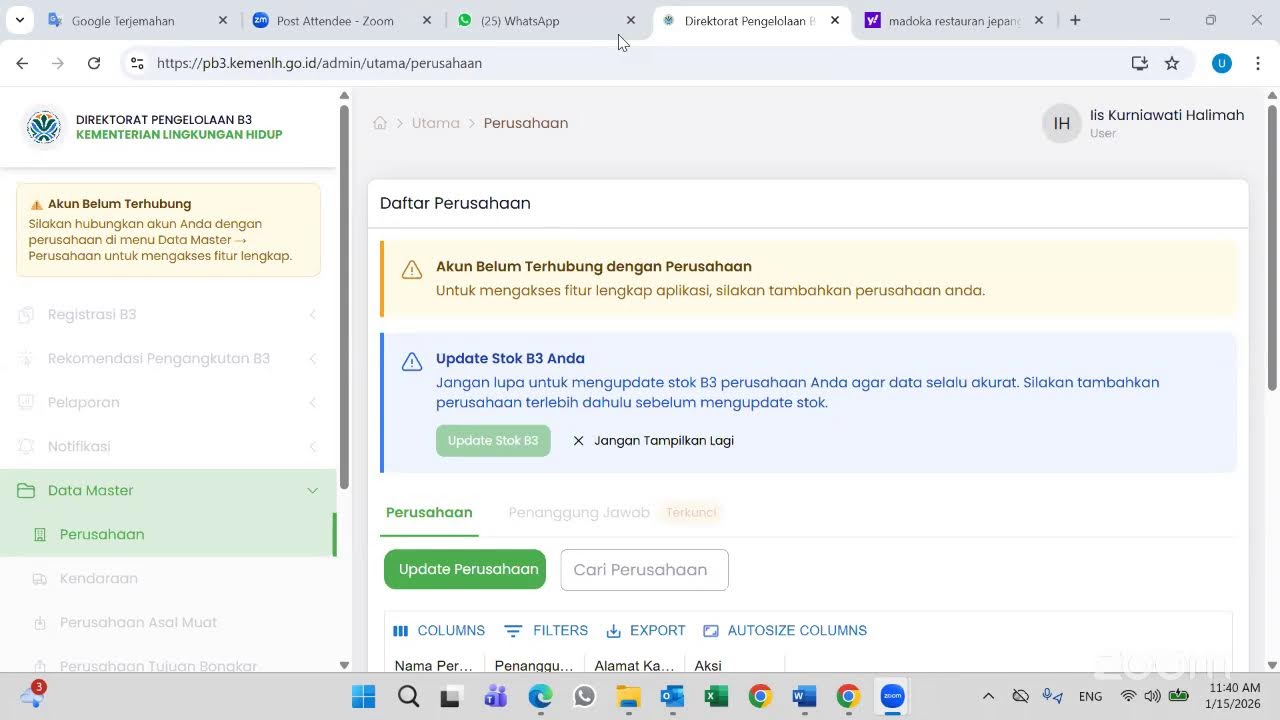This screenshot has width=1280, height=720.
Task: Switch to the madoka restauran tab
Action: point(955,20)
